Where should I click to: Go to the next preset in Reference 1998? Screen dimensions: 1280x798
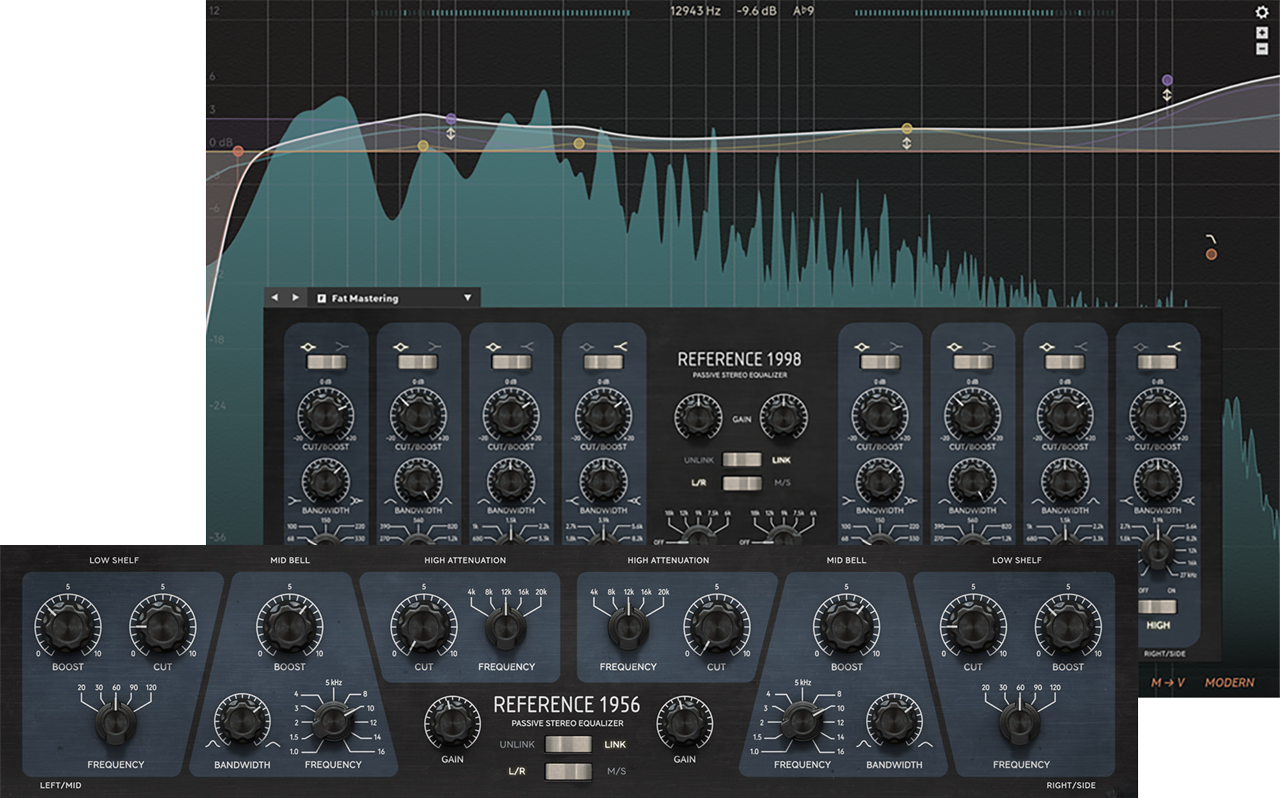(295, 298)
